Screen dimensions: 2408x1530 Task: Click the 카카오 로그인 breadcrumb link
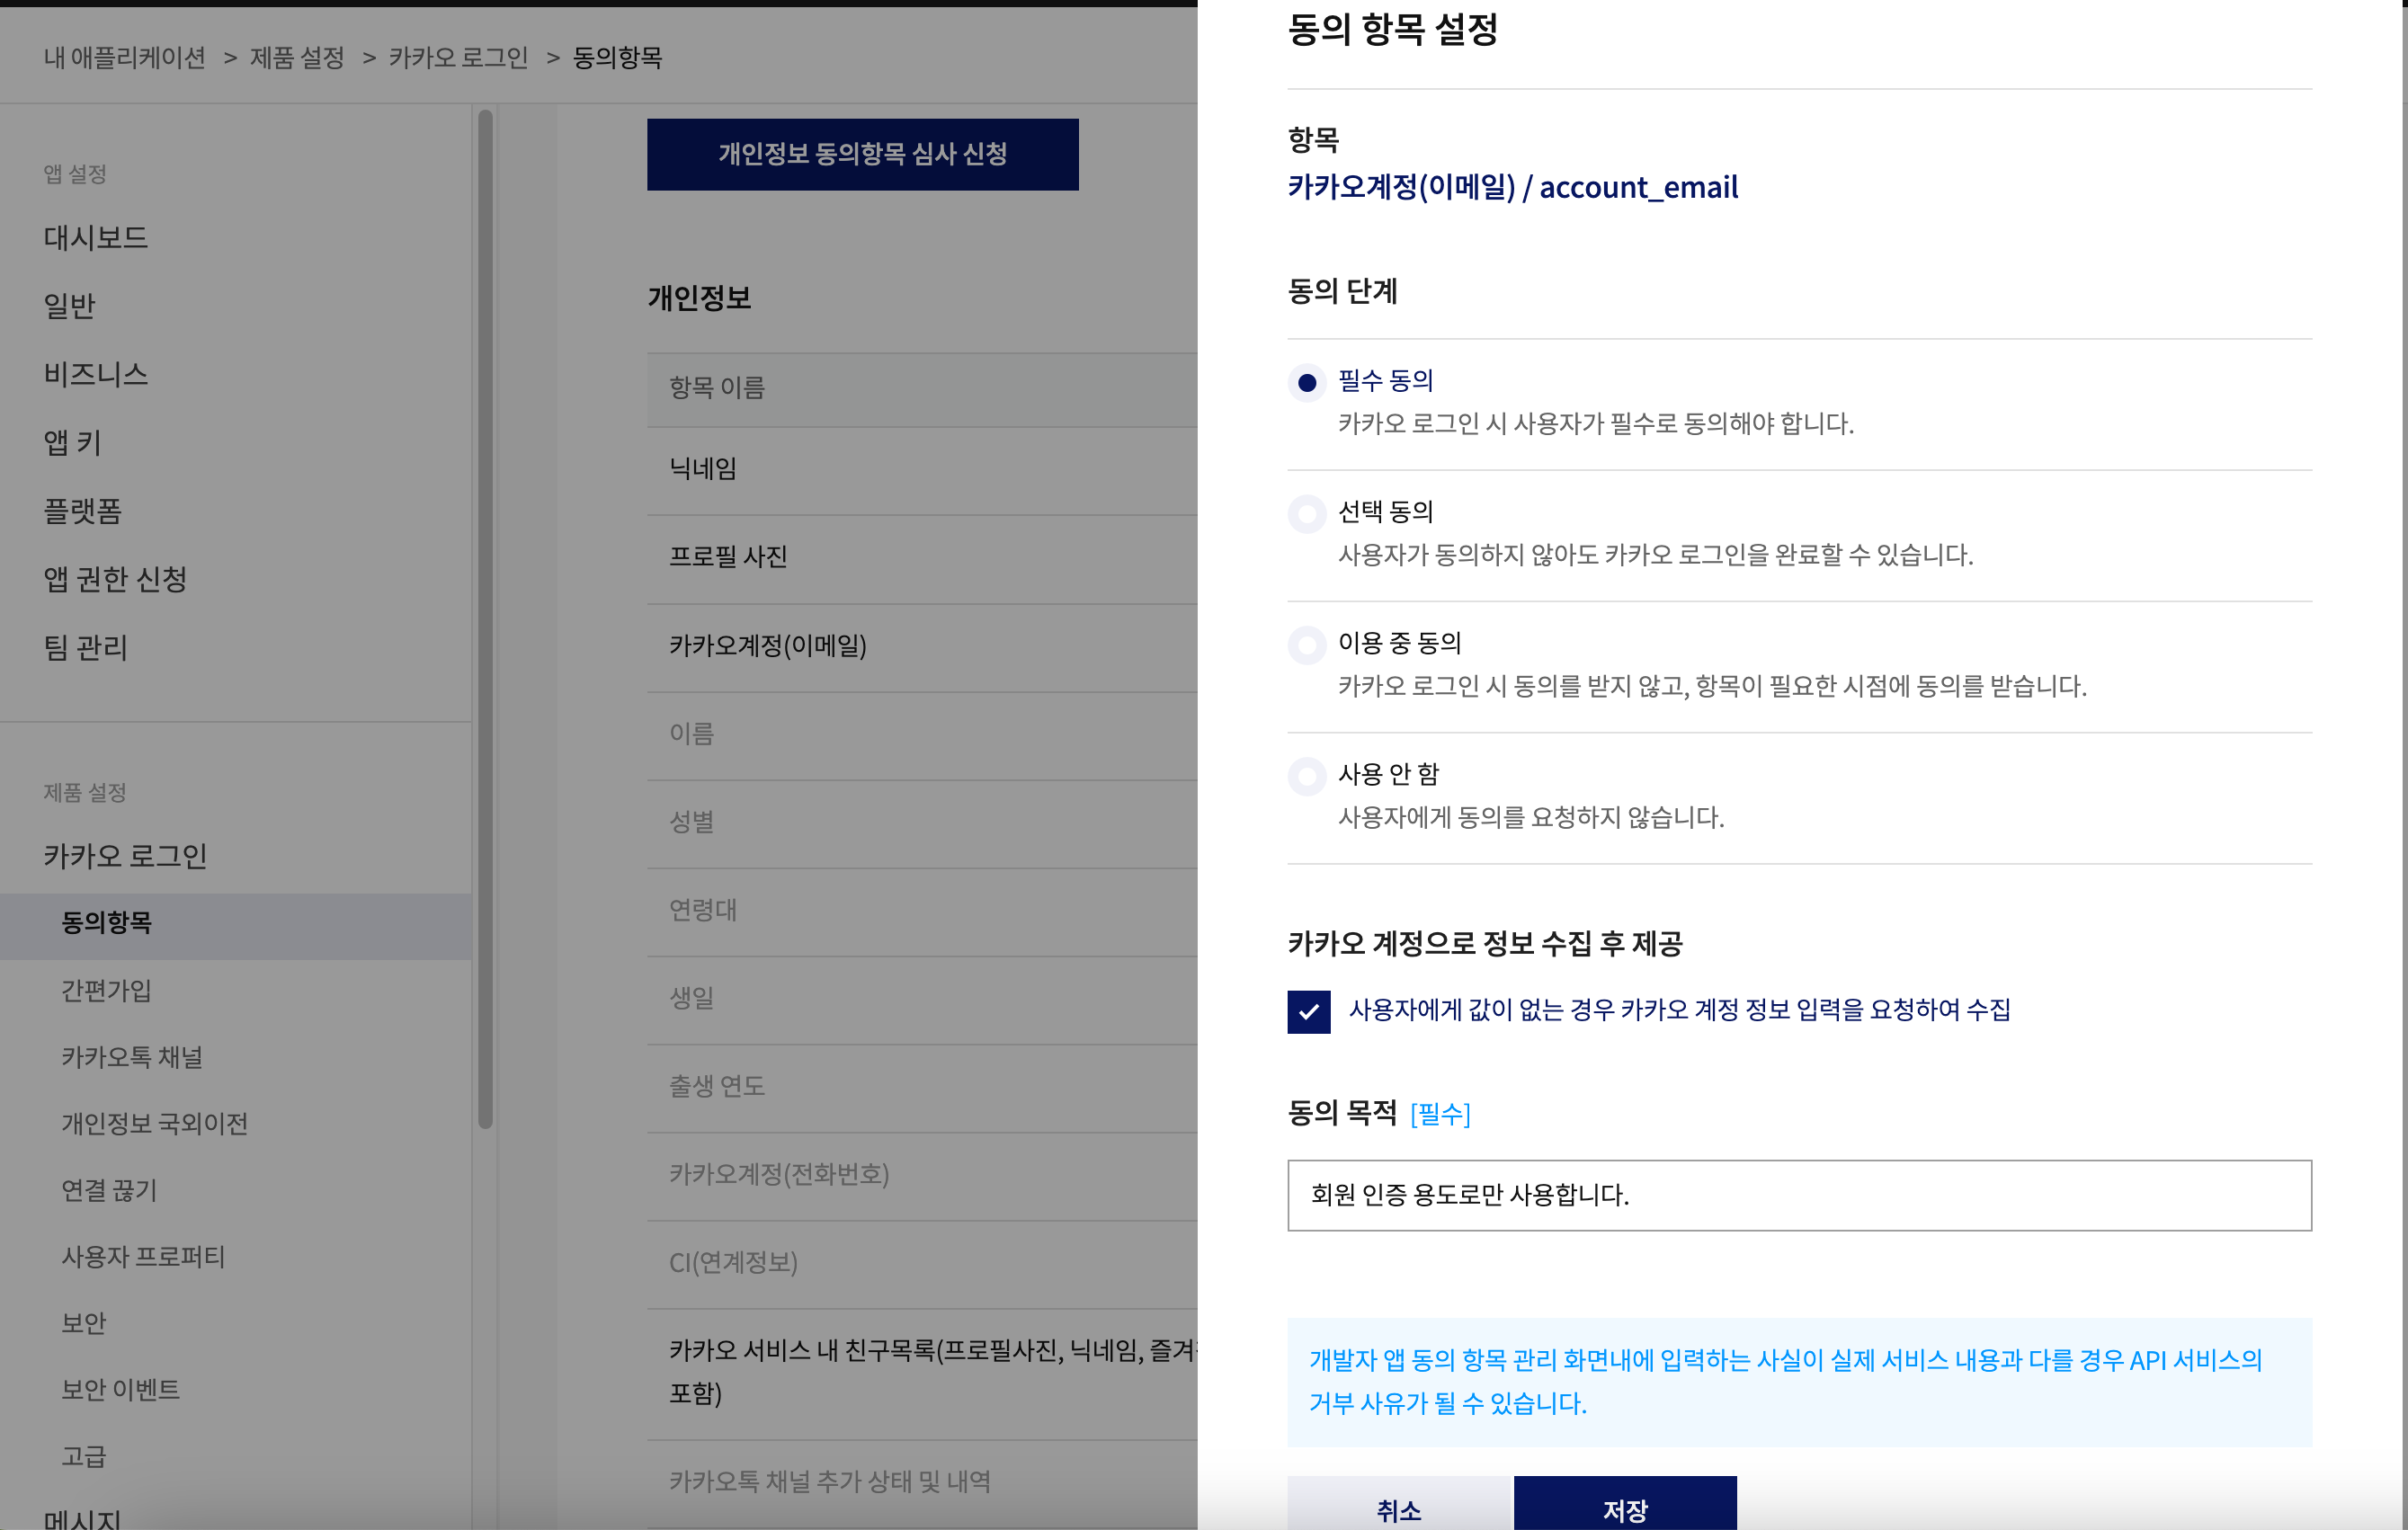[x=458, y=58]
